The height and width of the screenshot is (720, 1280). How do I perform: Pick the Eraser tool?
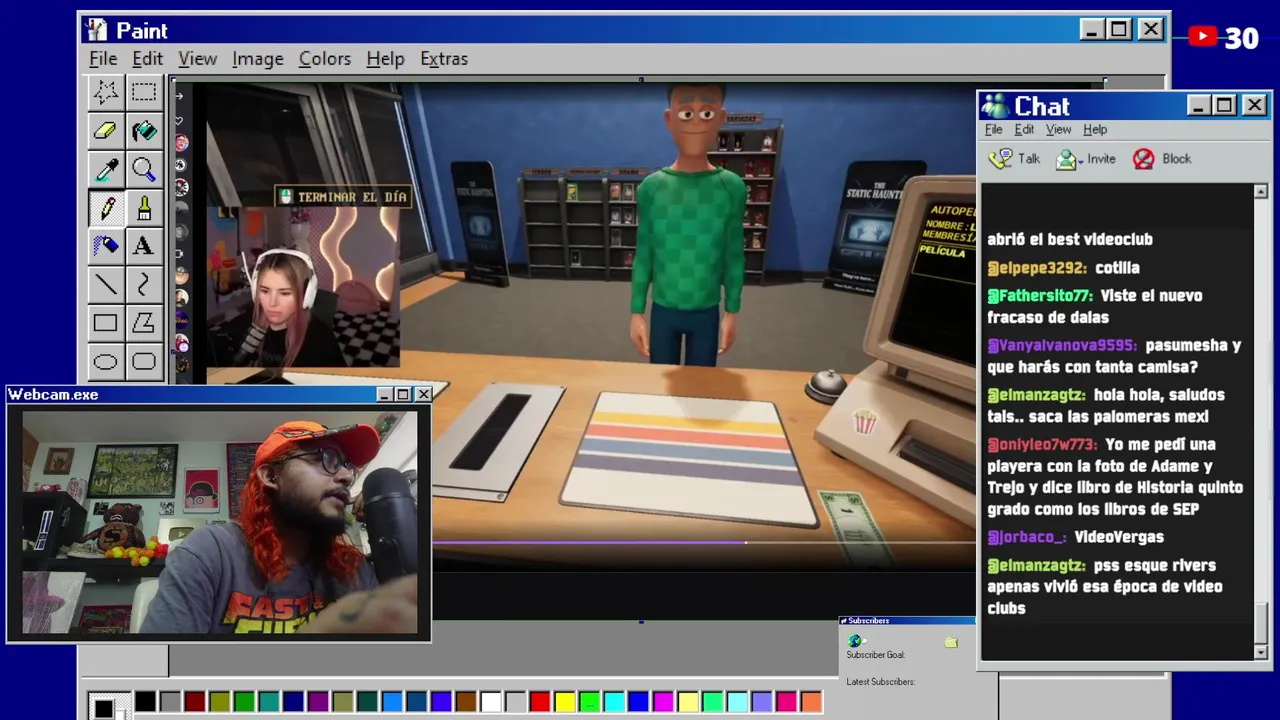coord(105,131)
